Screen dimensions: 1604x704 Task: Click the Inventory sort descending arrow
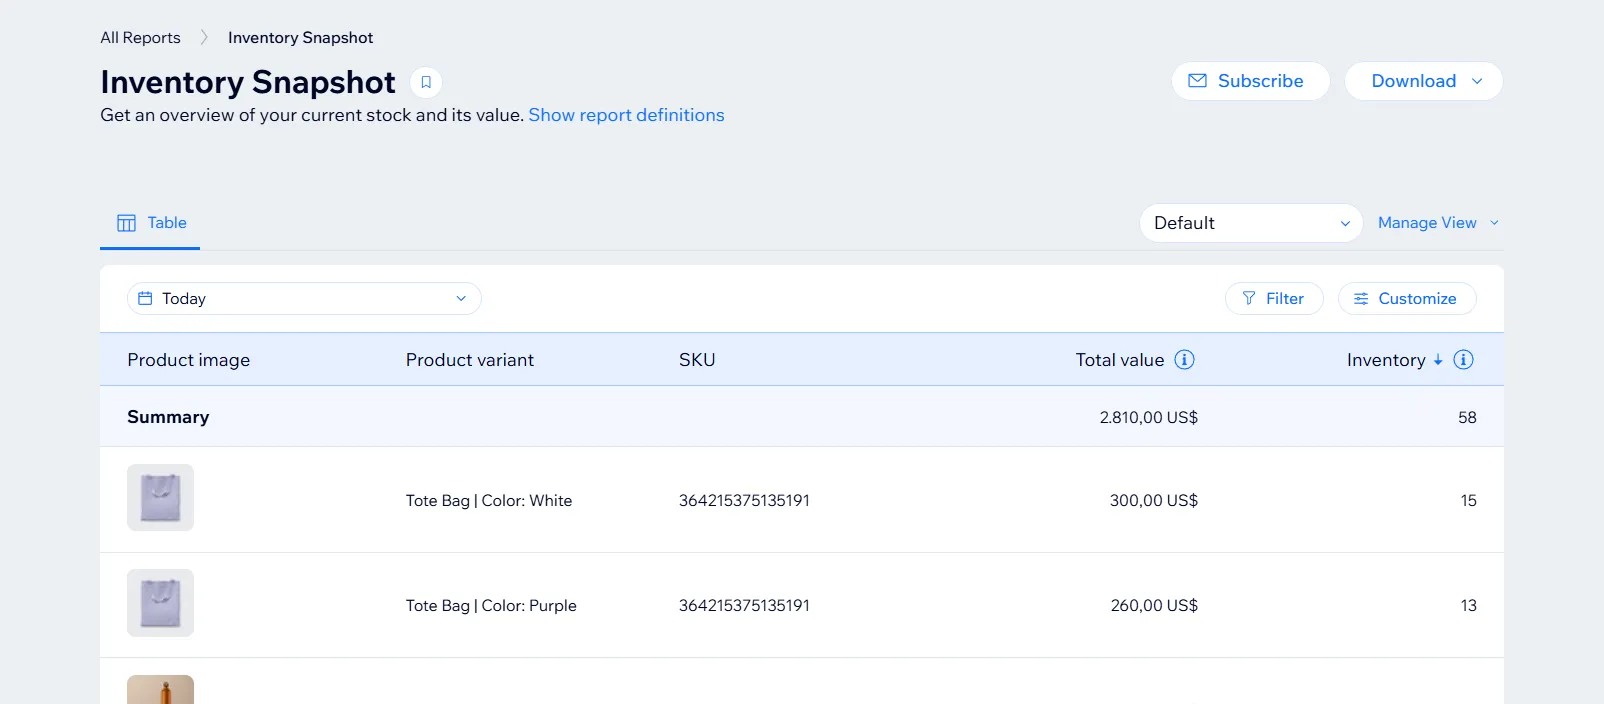(1438, 360)
